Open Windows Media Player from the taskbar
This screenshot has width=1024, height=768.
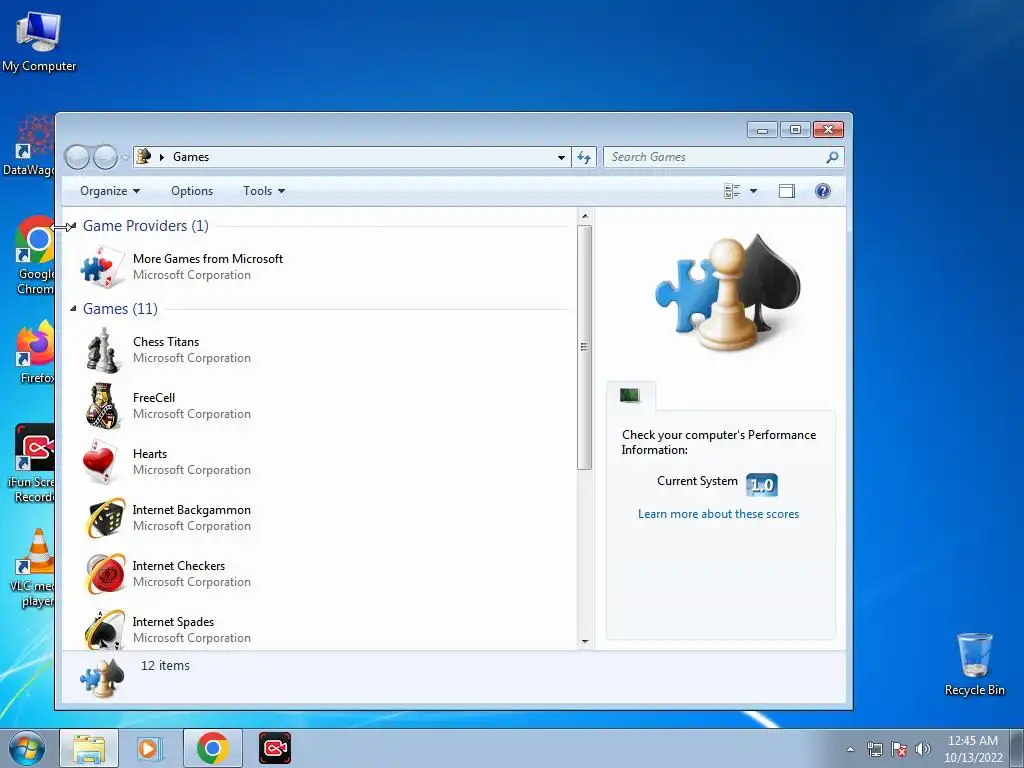pos(150,748)
